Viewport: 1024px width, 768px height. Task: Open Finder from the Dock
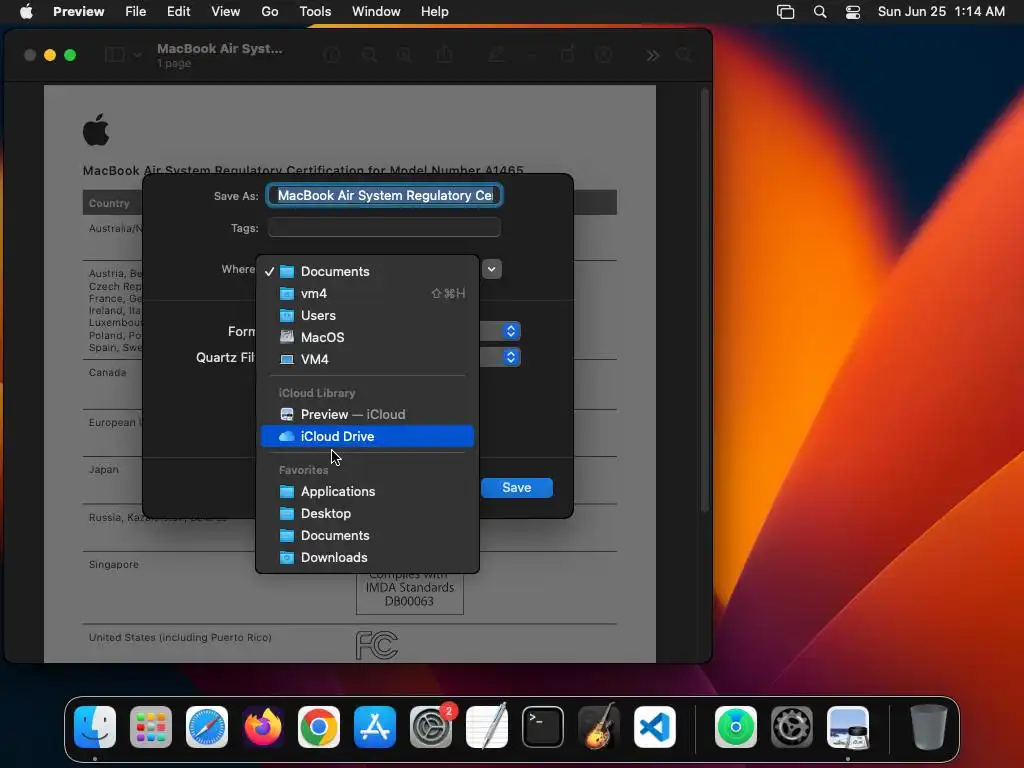pyautogui.click(x=95, y=727)
